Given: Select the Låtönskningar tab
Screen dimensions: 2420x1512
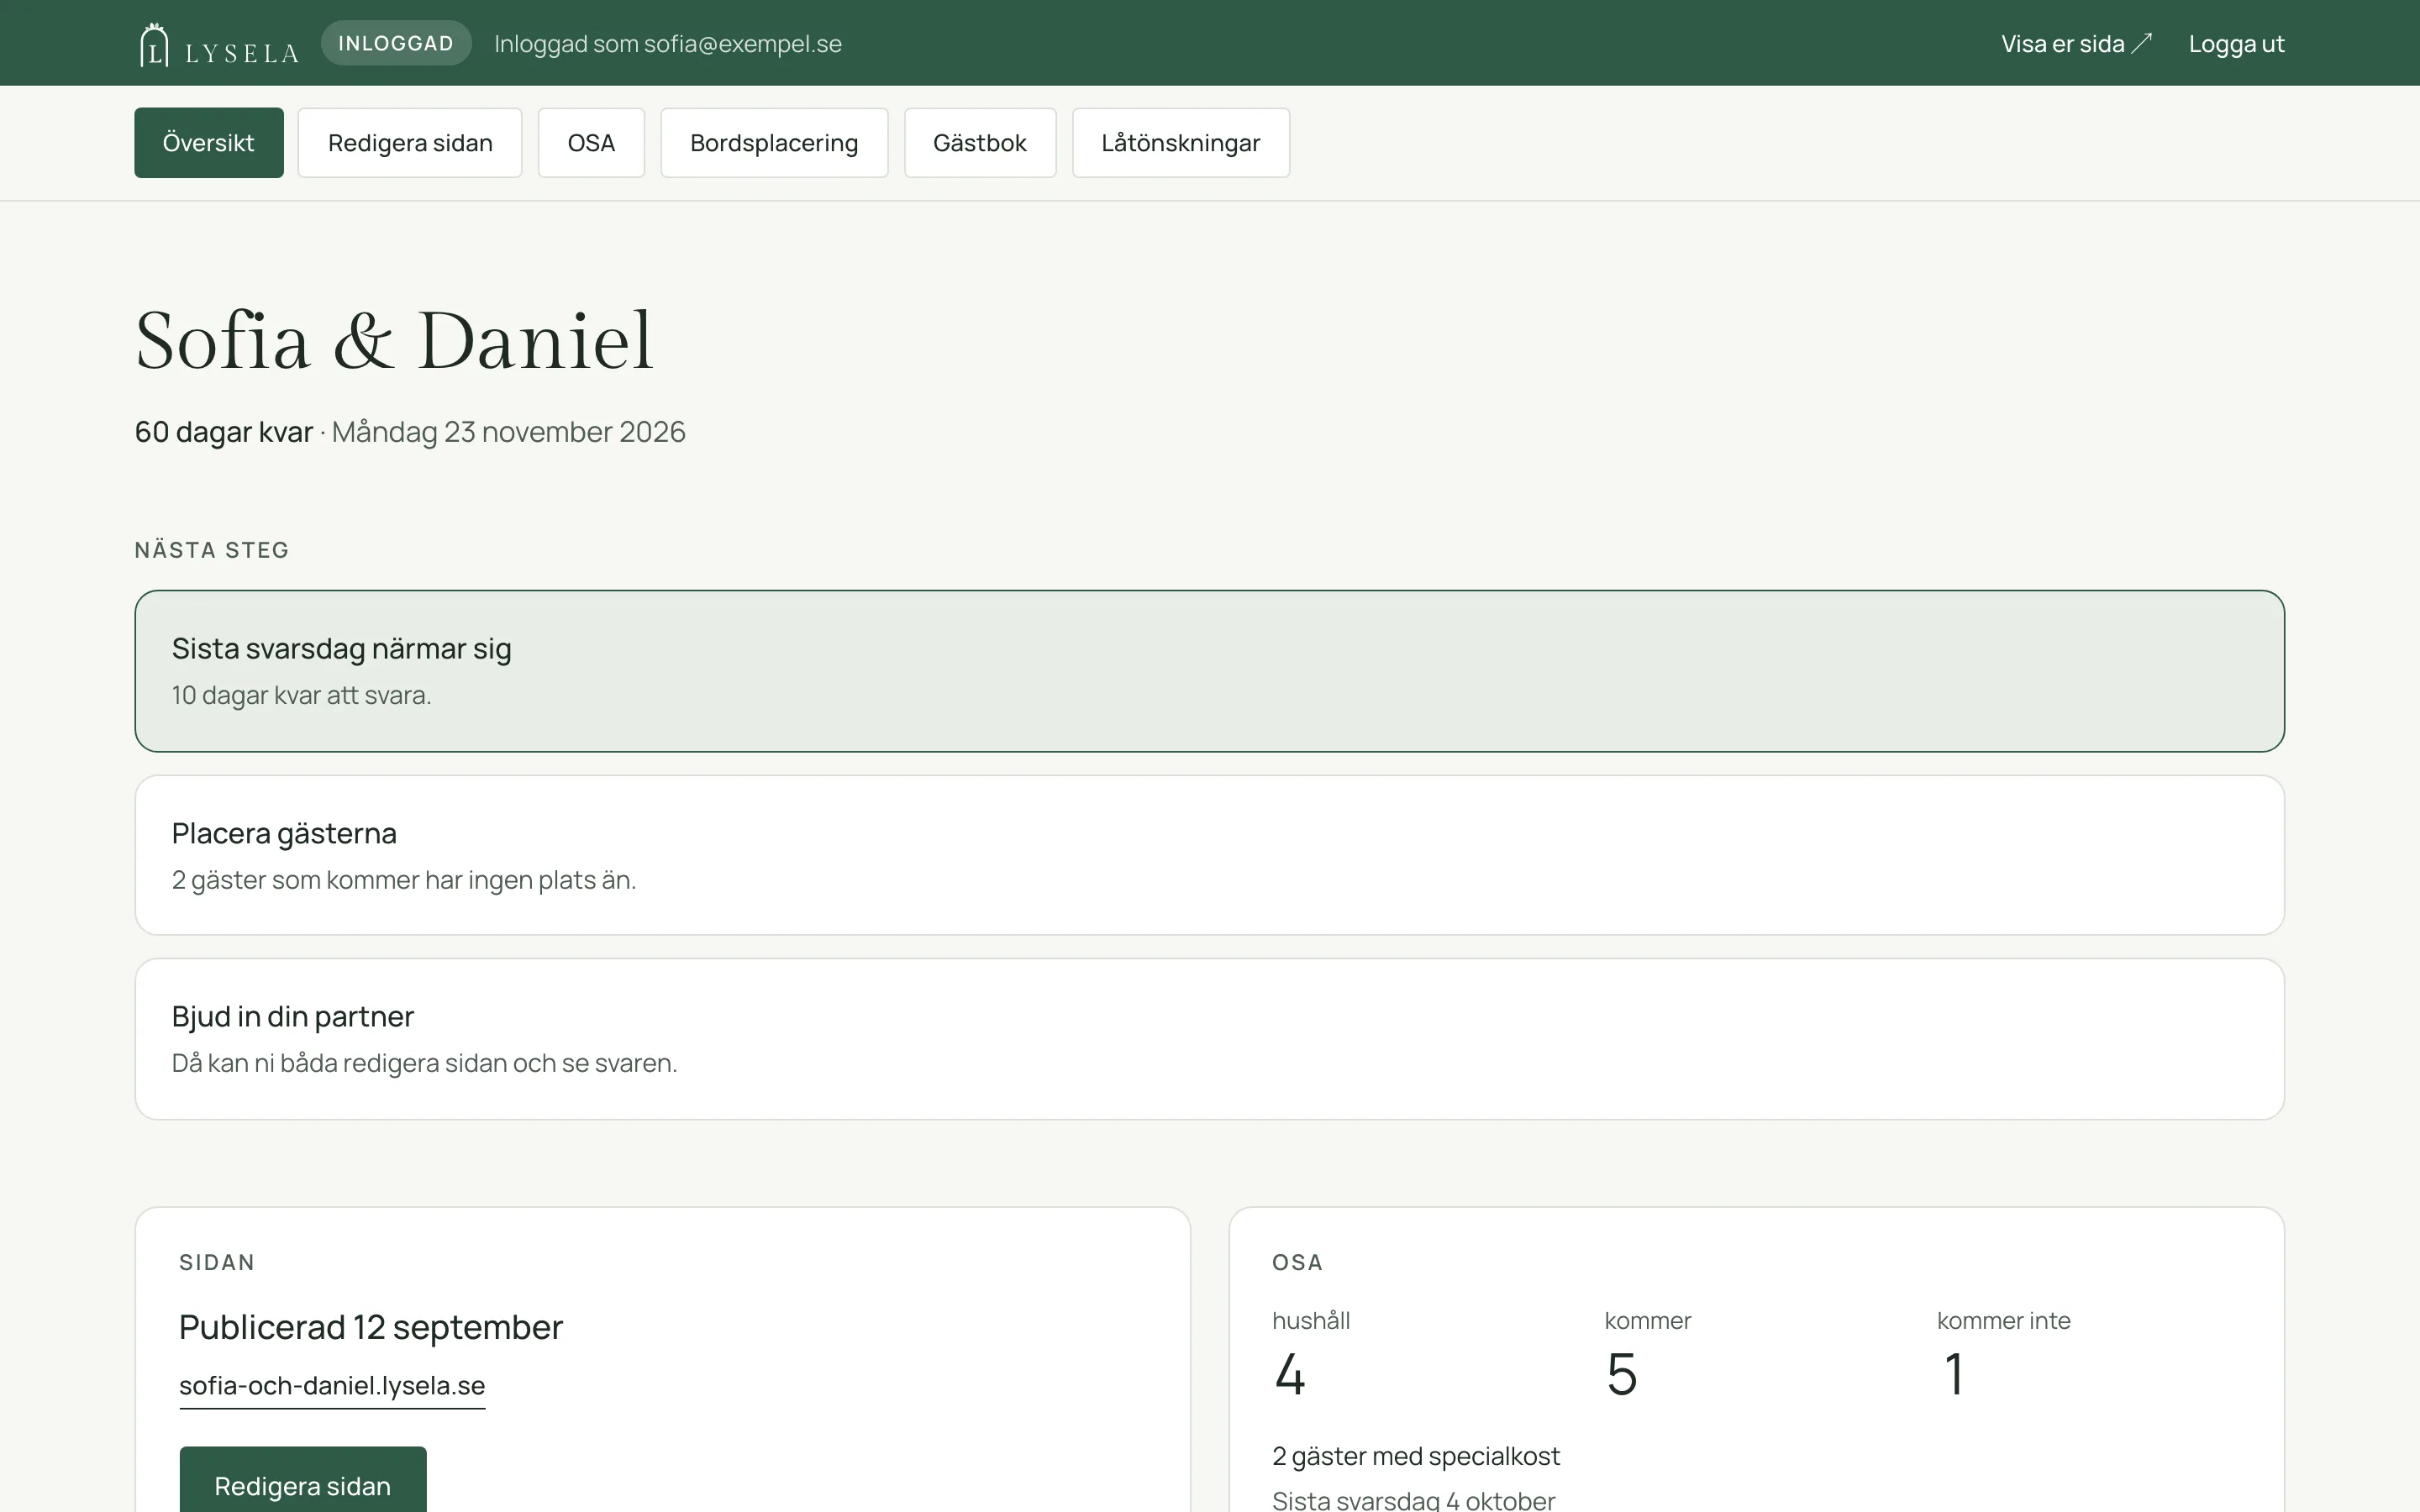Looking at the screenshot, I should 1181,143.
